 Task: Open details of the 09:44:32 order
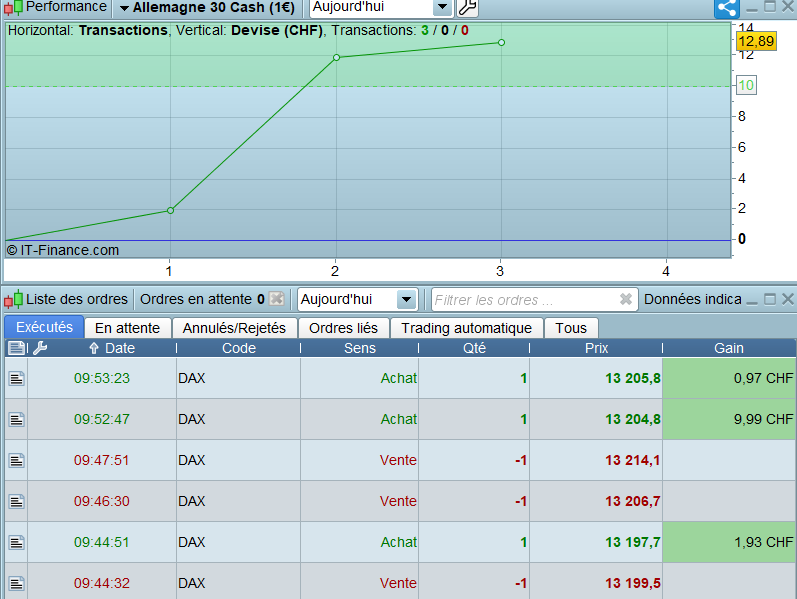pyautogui.click(x=16, y=583)
